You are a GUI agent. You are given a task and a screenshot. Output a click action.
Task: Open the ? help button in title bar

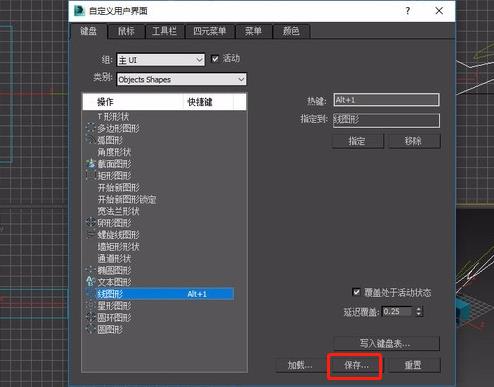tap(407, 11)
